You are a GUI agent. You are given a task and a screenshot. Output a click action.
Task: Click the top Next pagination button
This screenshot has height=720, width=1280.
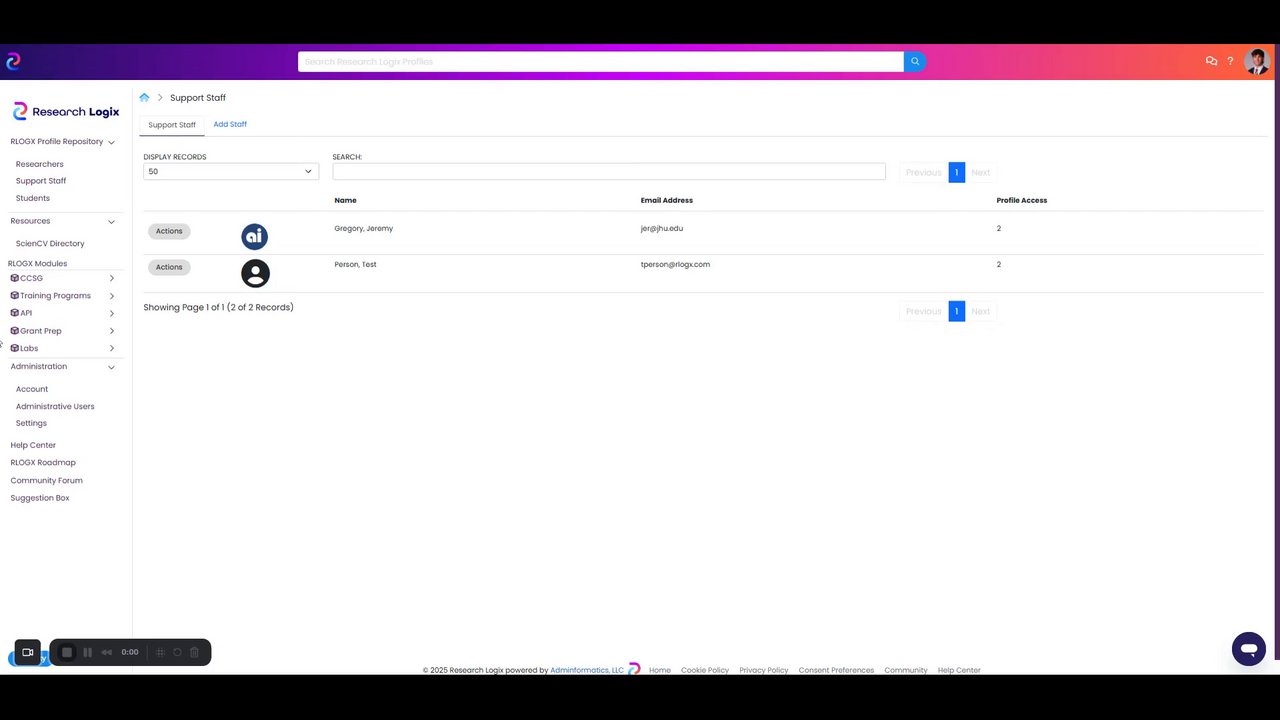point(981,172)
